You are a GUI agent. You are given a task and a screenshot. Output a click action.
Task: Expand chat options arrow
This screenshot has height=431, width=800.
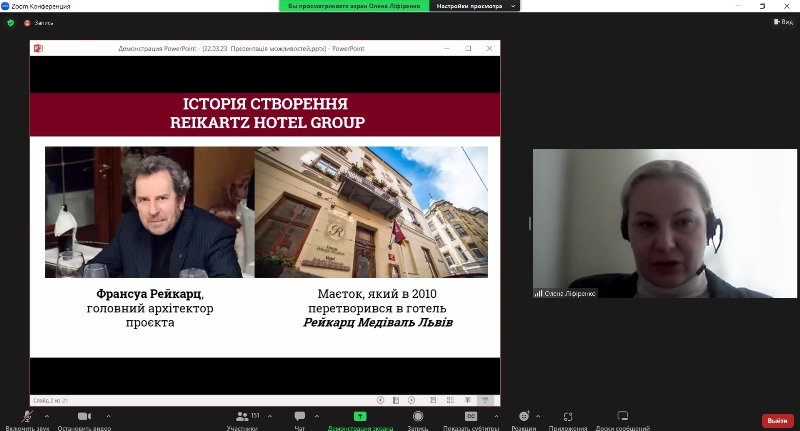[317, 416]
